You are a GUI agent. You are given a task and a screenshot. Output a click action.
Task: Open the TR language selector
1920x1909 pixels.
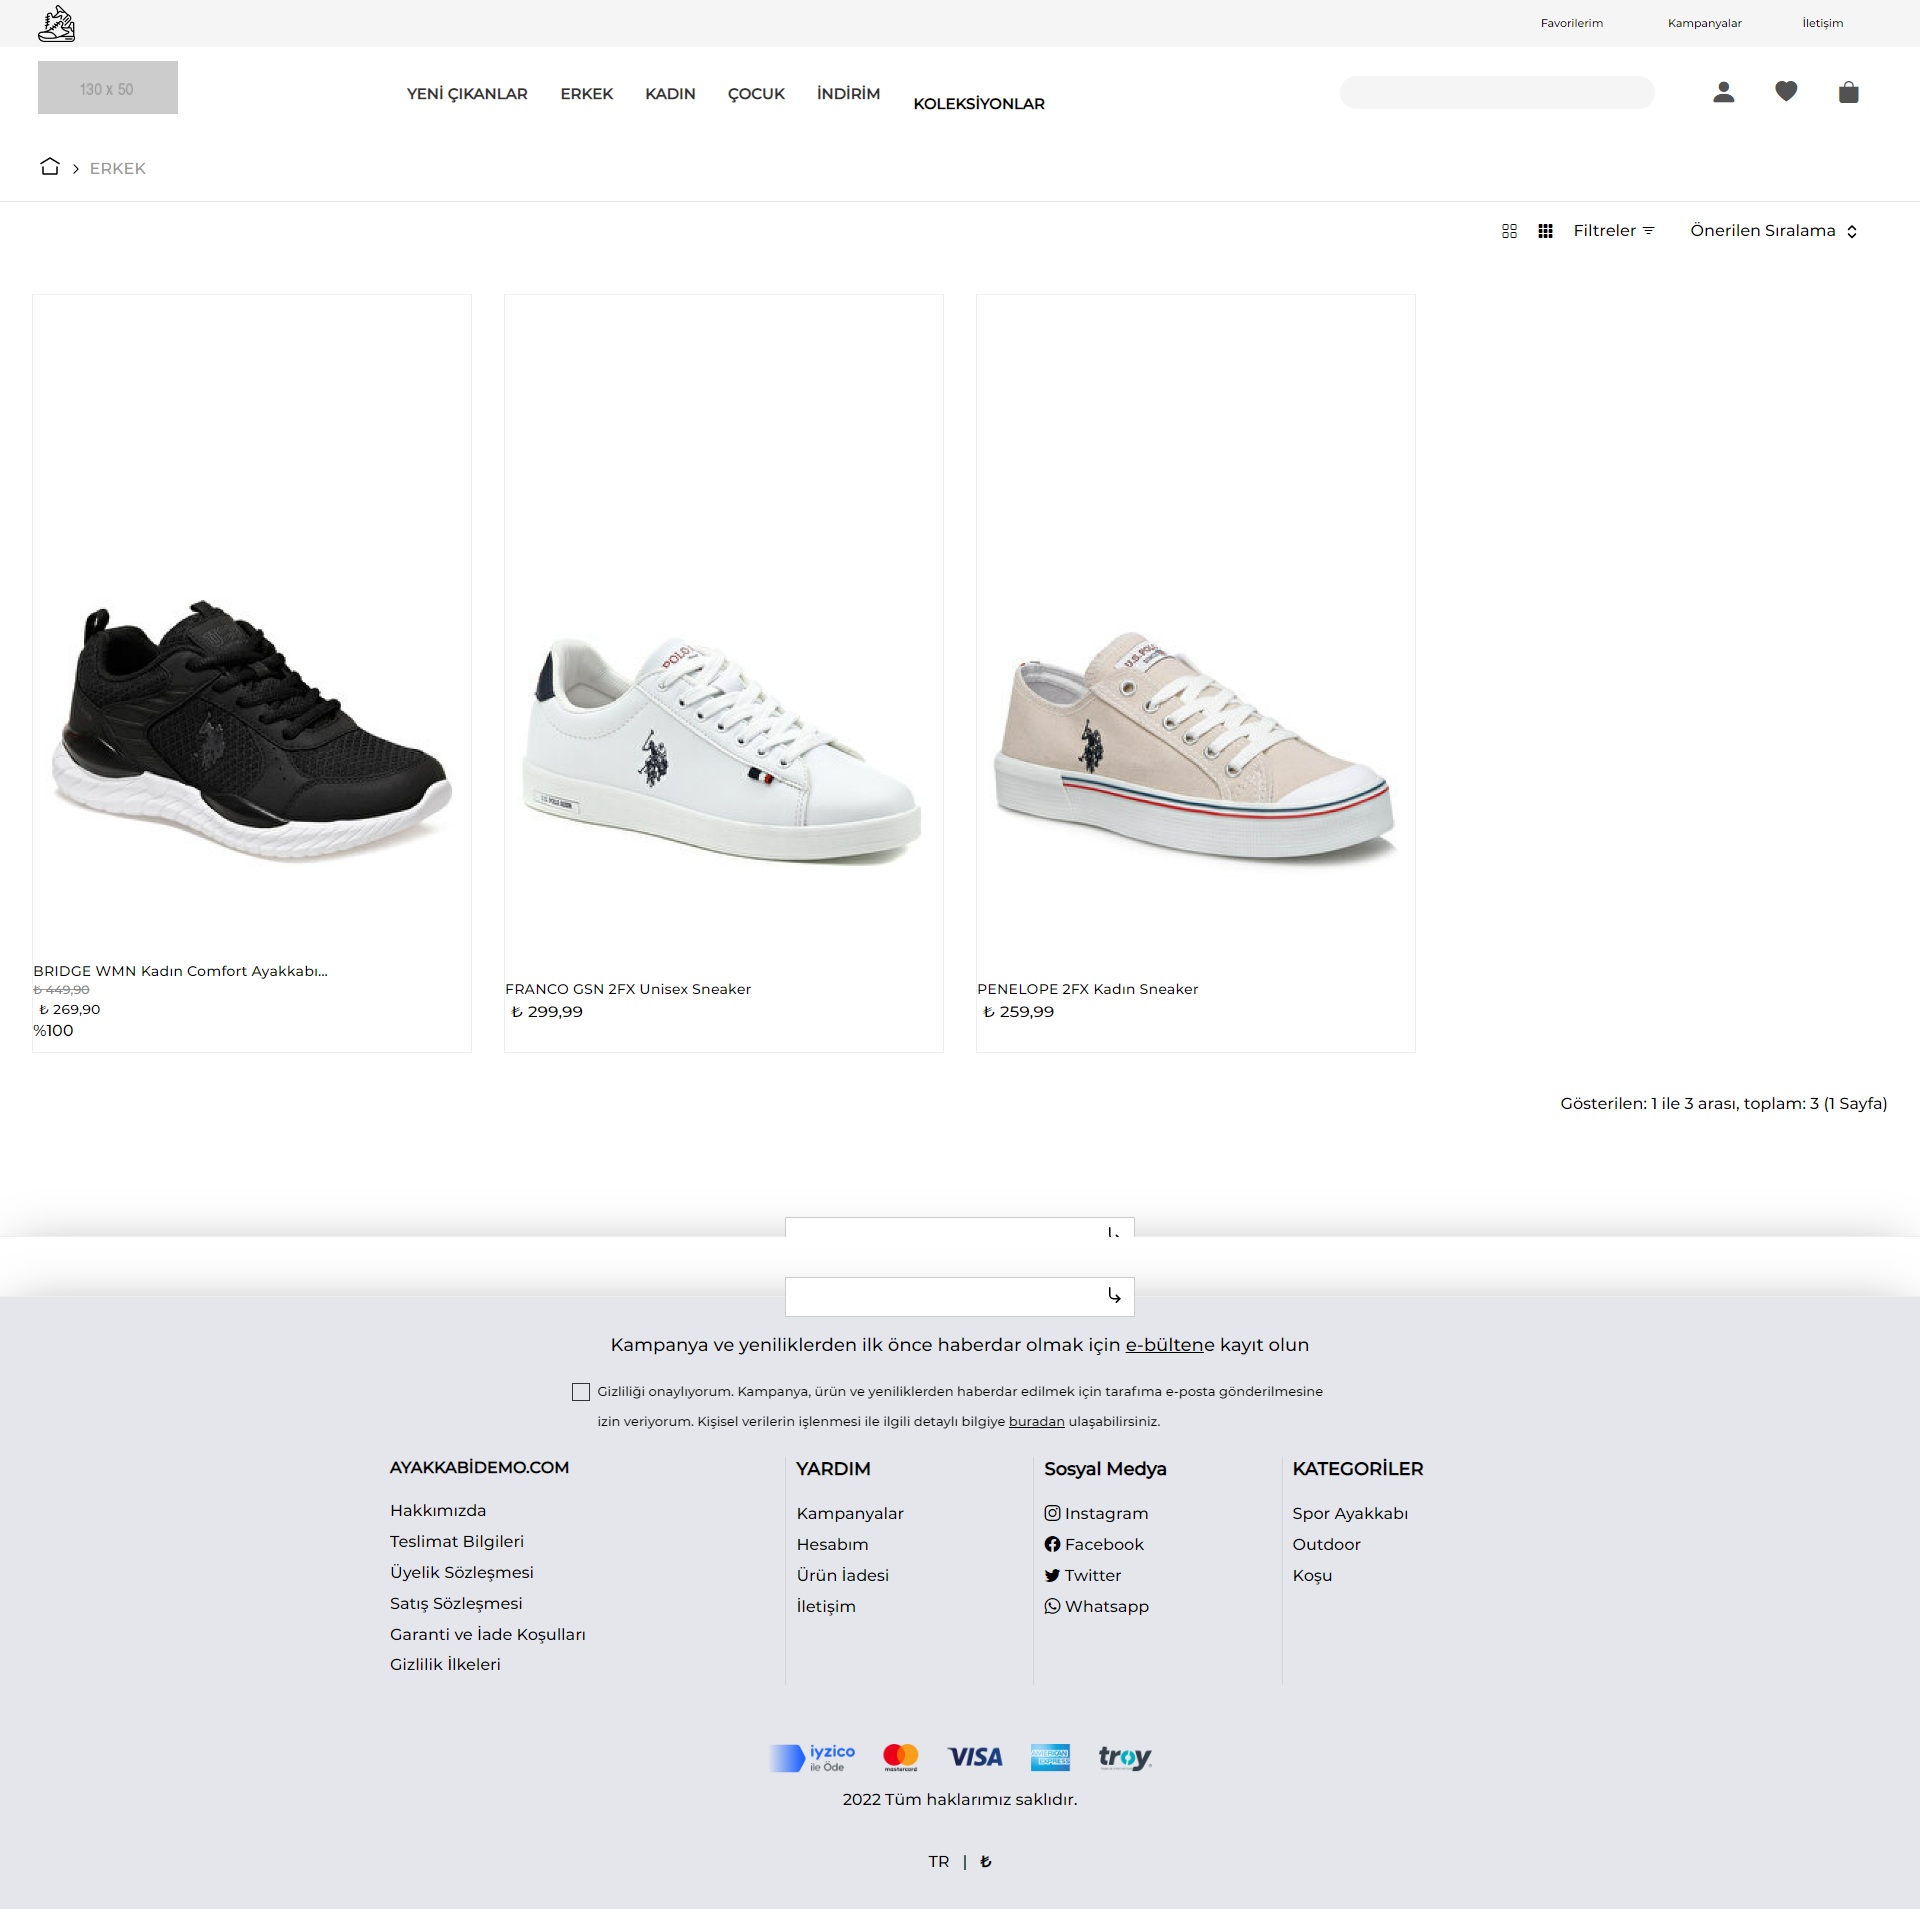pos(938,1861)
